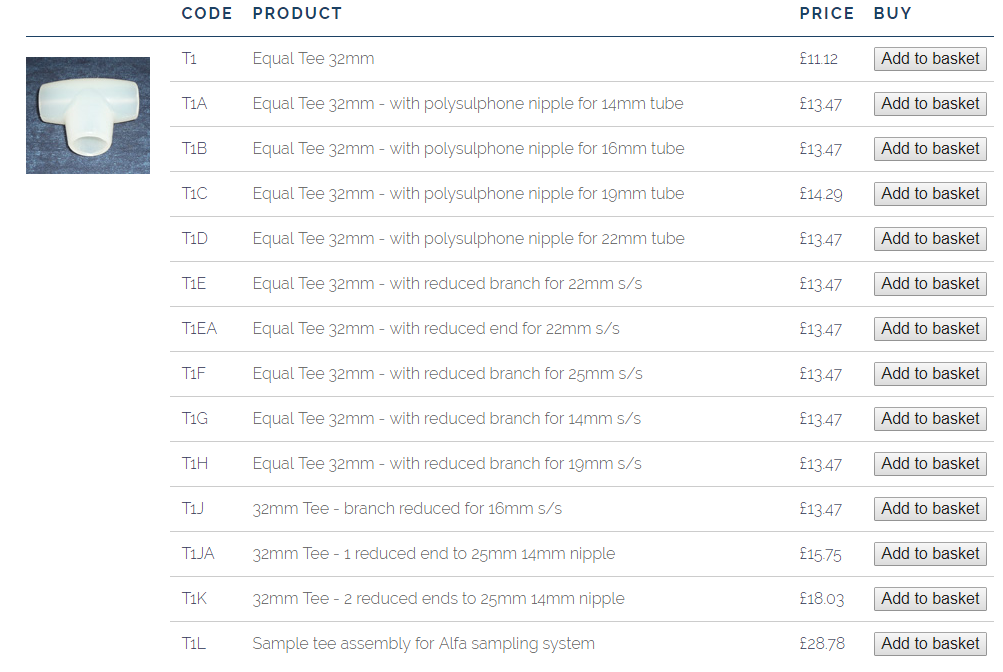Add T1EA reduced end tee to basket
Viewport: 1003px width, 672px height.
(x=930, y=329)
